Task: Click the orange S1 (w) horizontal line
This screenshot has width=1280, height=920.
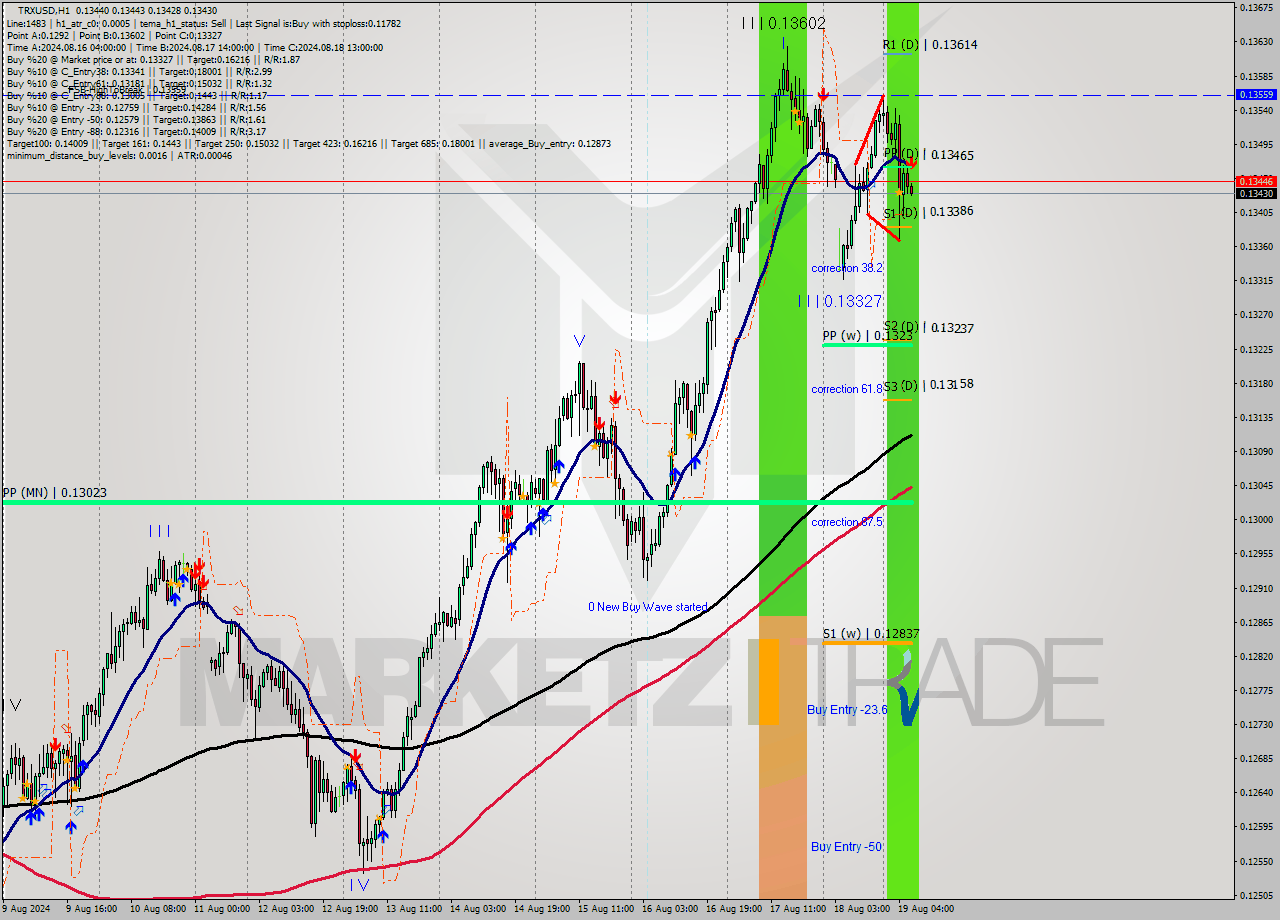Action: [x=867, y=644]
